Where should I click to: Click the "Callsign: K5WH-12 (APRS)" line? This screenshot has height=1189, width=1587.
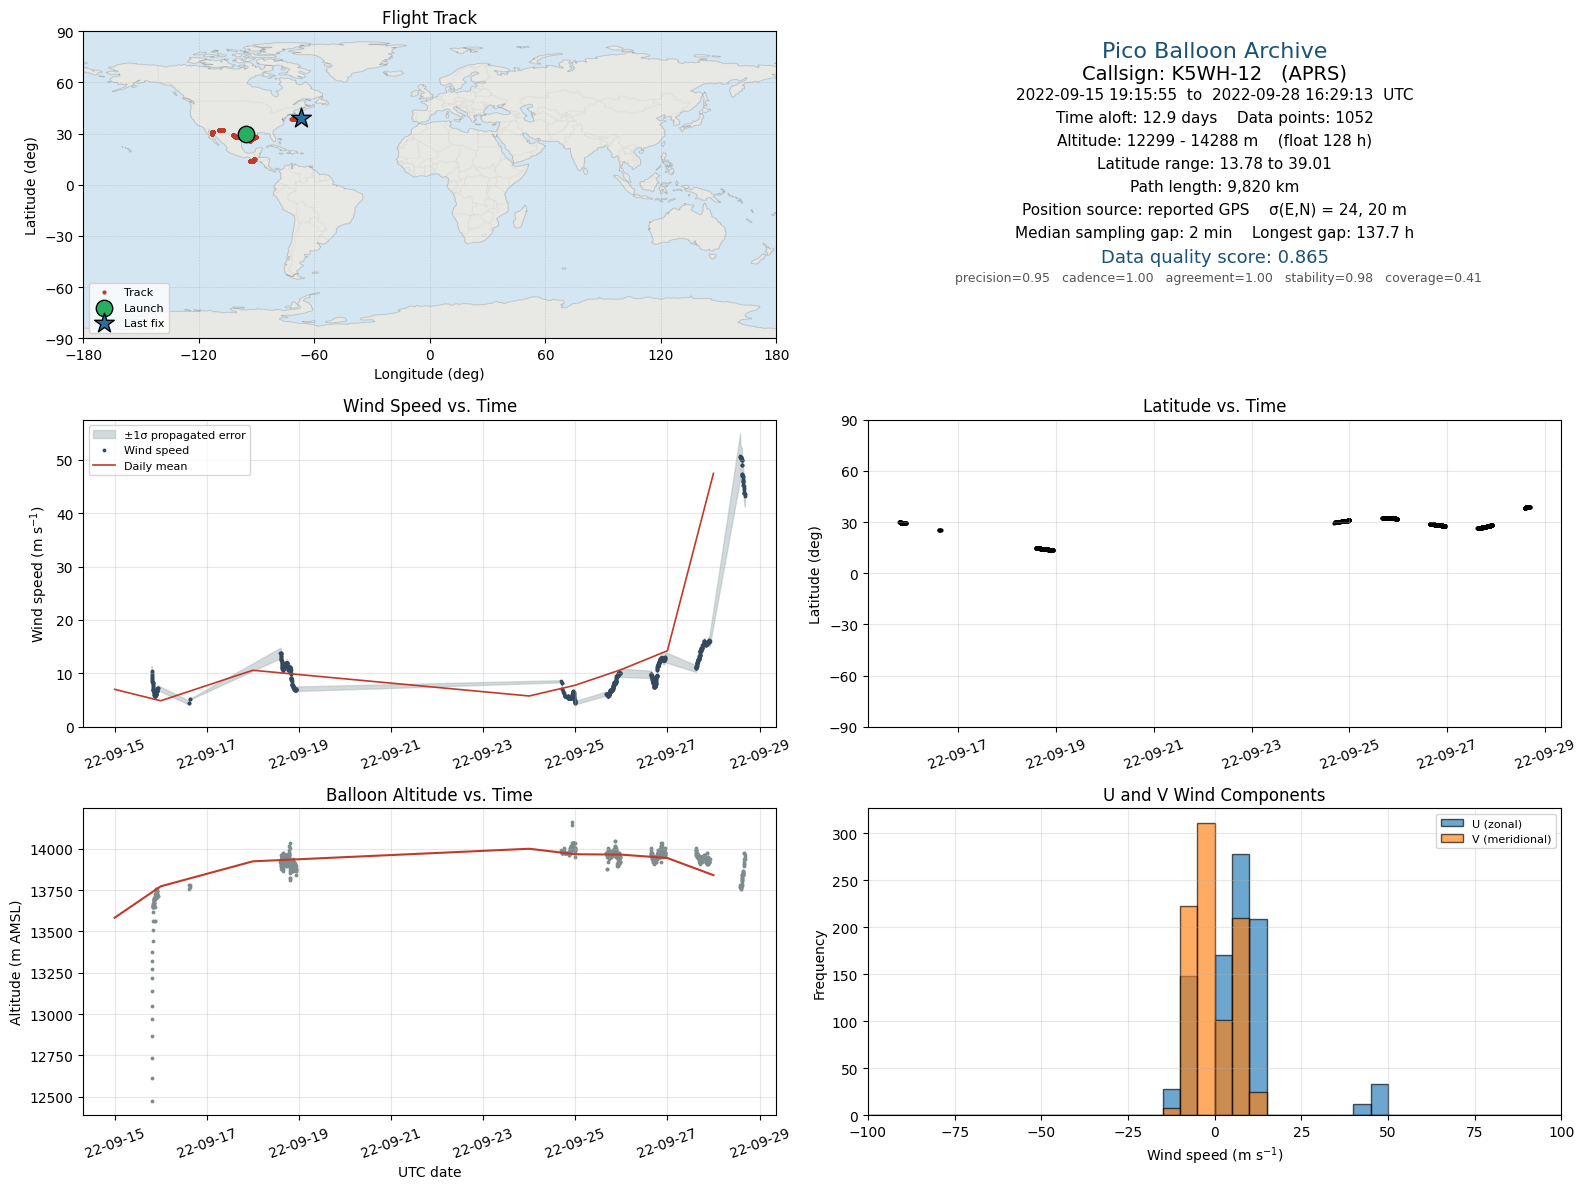(1214, 73)
